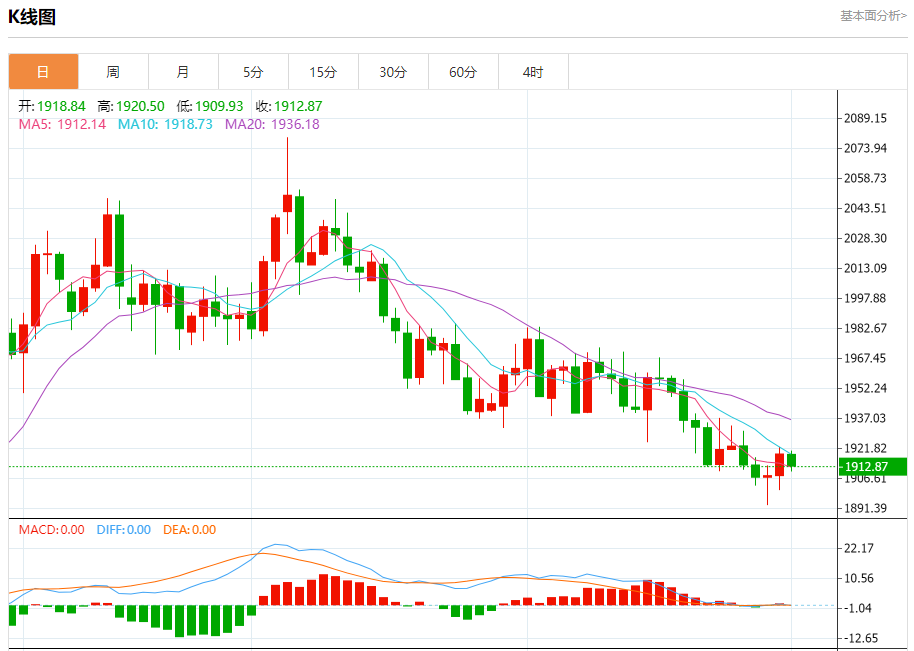Image resolution: width=914 pixels, height=651 pixels.
Task: Click the low price 1909.93
Action: 219,106
